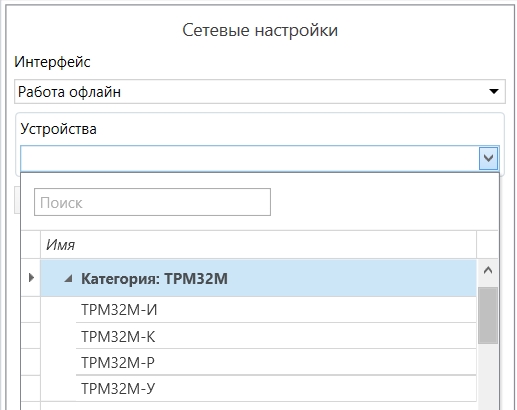Click the device list vertical scrollbar thumb

[x=488, y=315]
